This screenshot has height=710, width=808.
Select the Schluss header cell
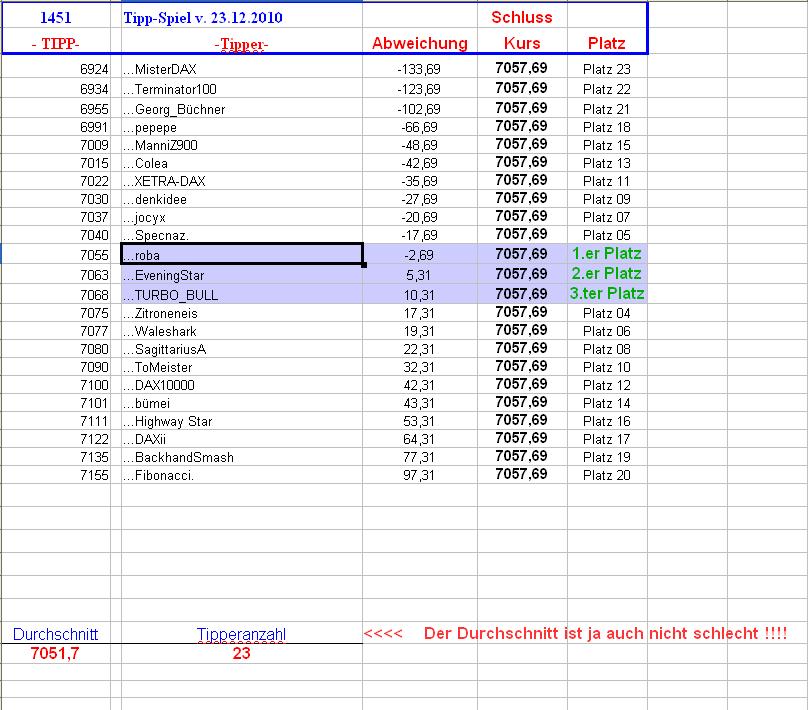pos(519,16)
